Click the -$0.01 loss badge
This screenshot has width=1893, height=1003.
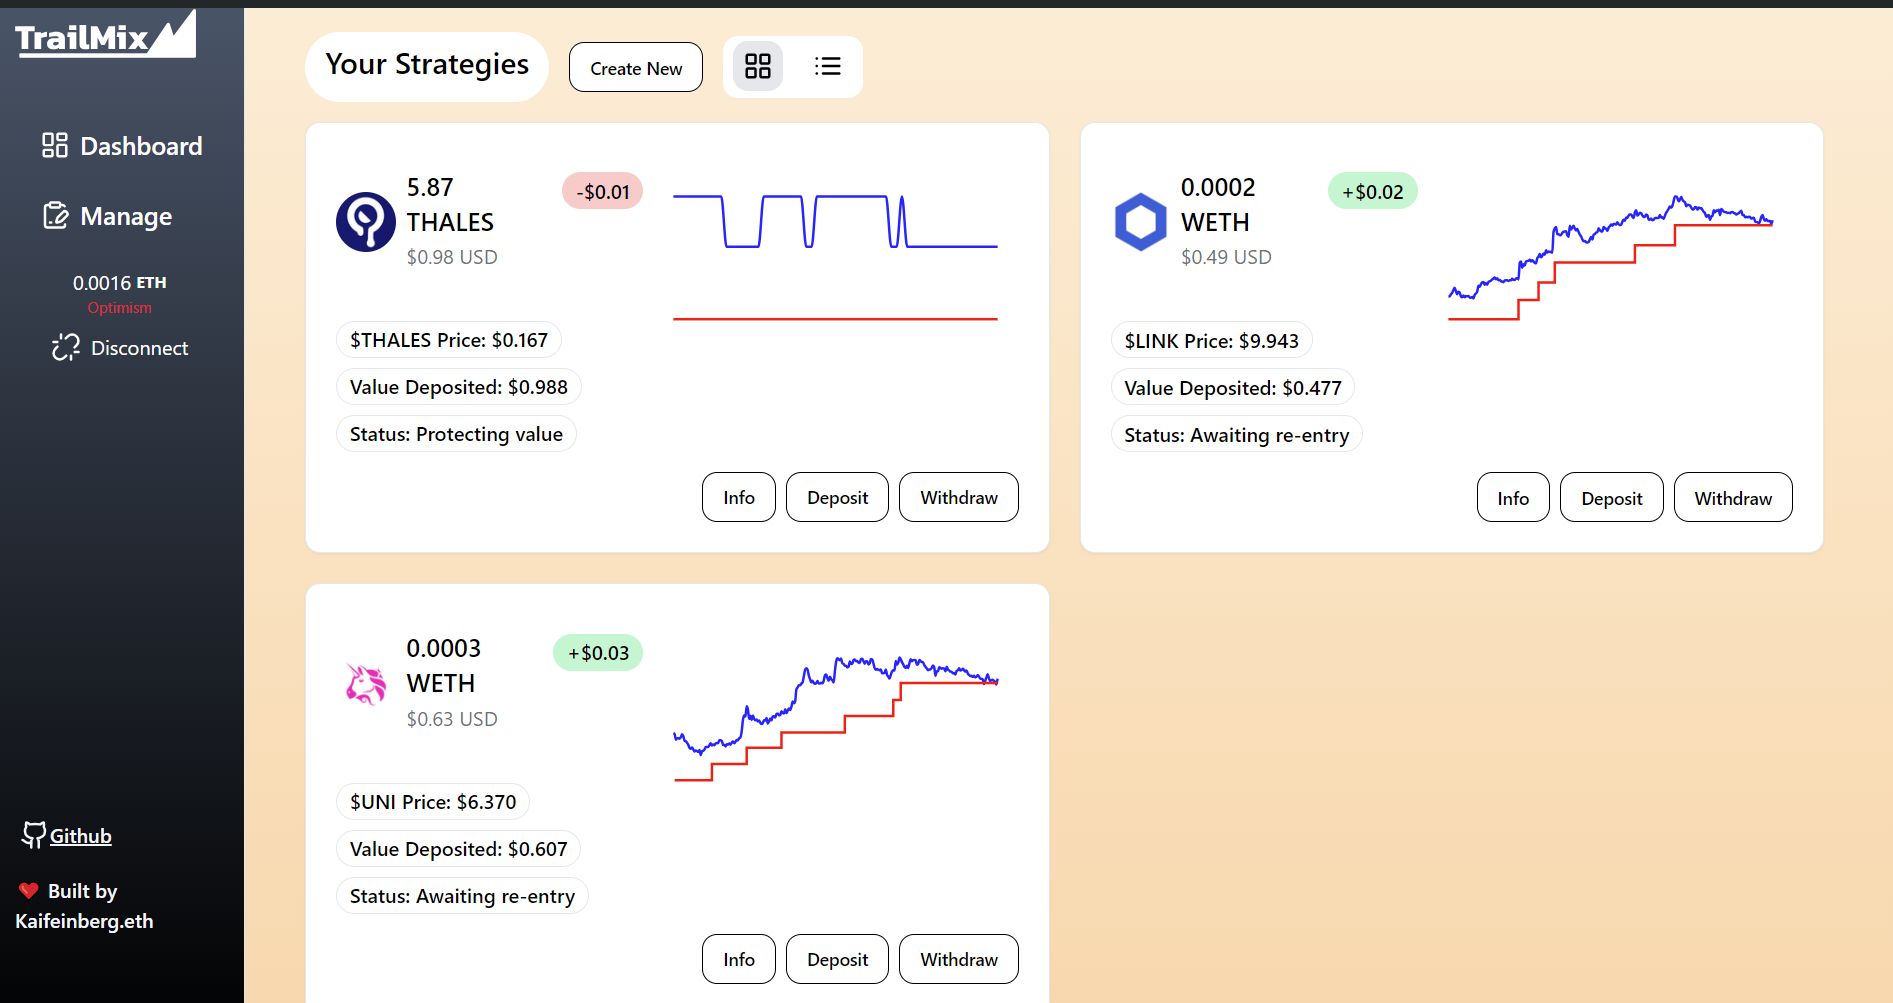(x=602, y=191)
